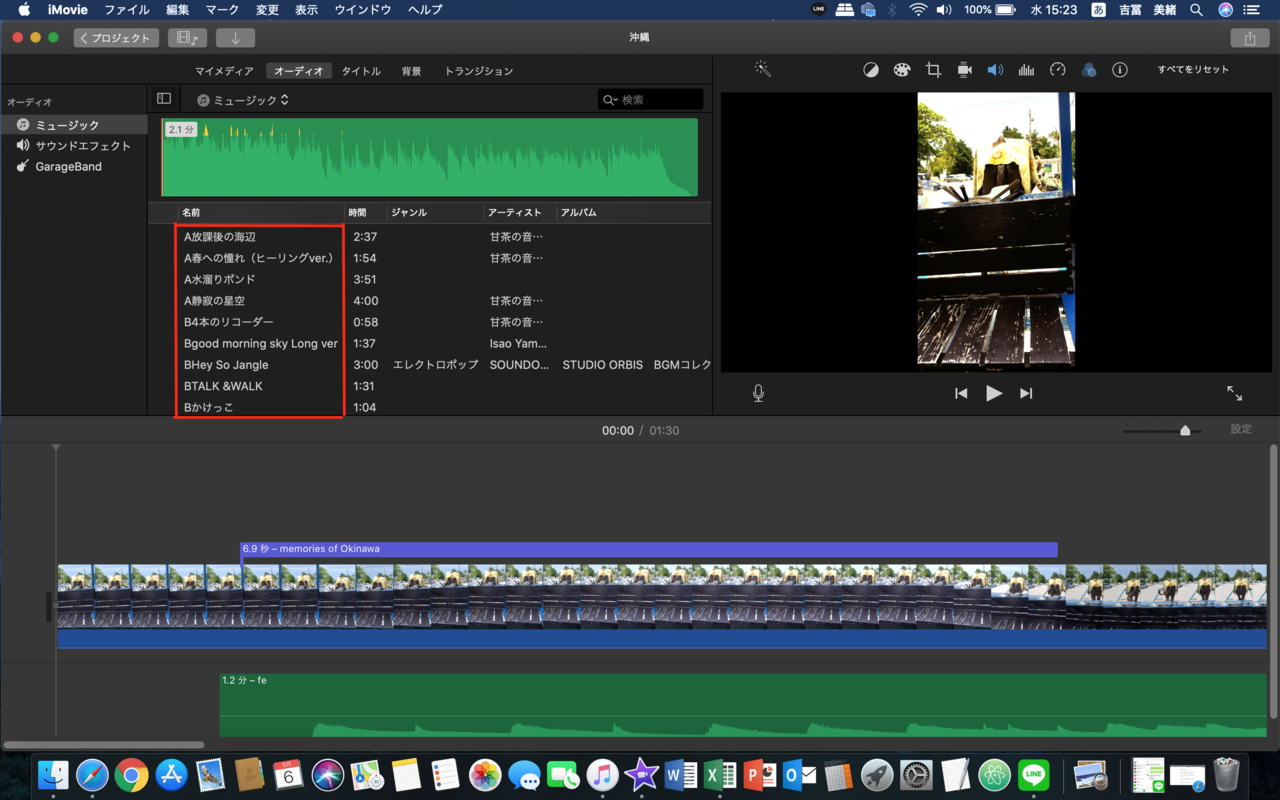
Task: Open the noise reduction and equalizer tool
Action: [x=1026, y=70]
